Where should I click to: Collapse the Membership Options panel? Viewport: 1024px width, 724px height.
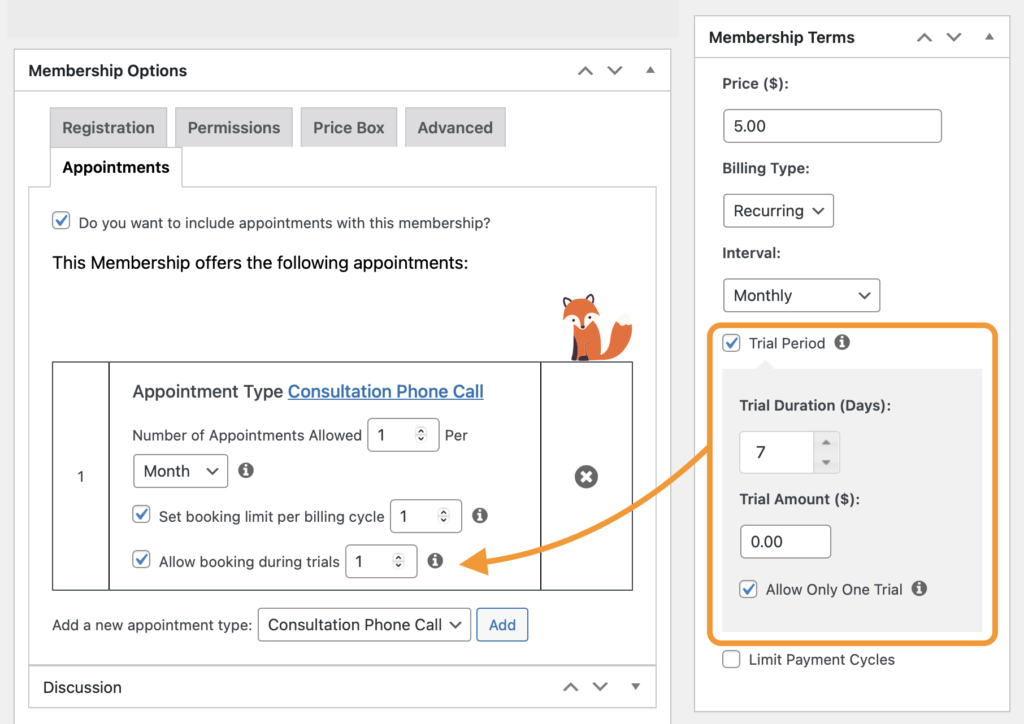point(650,70)
